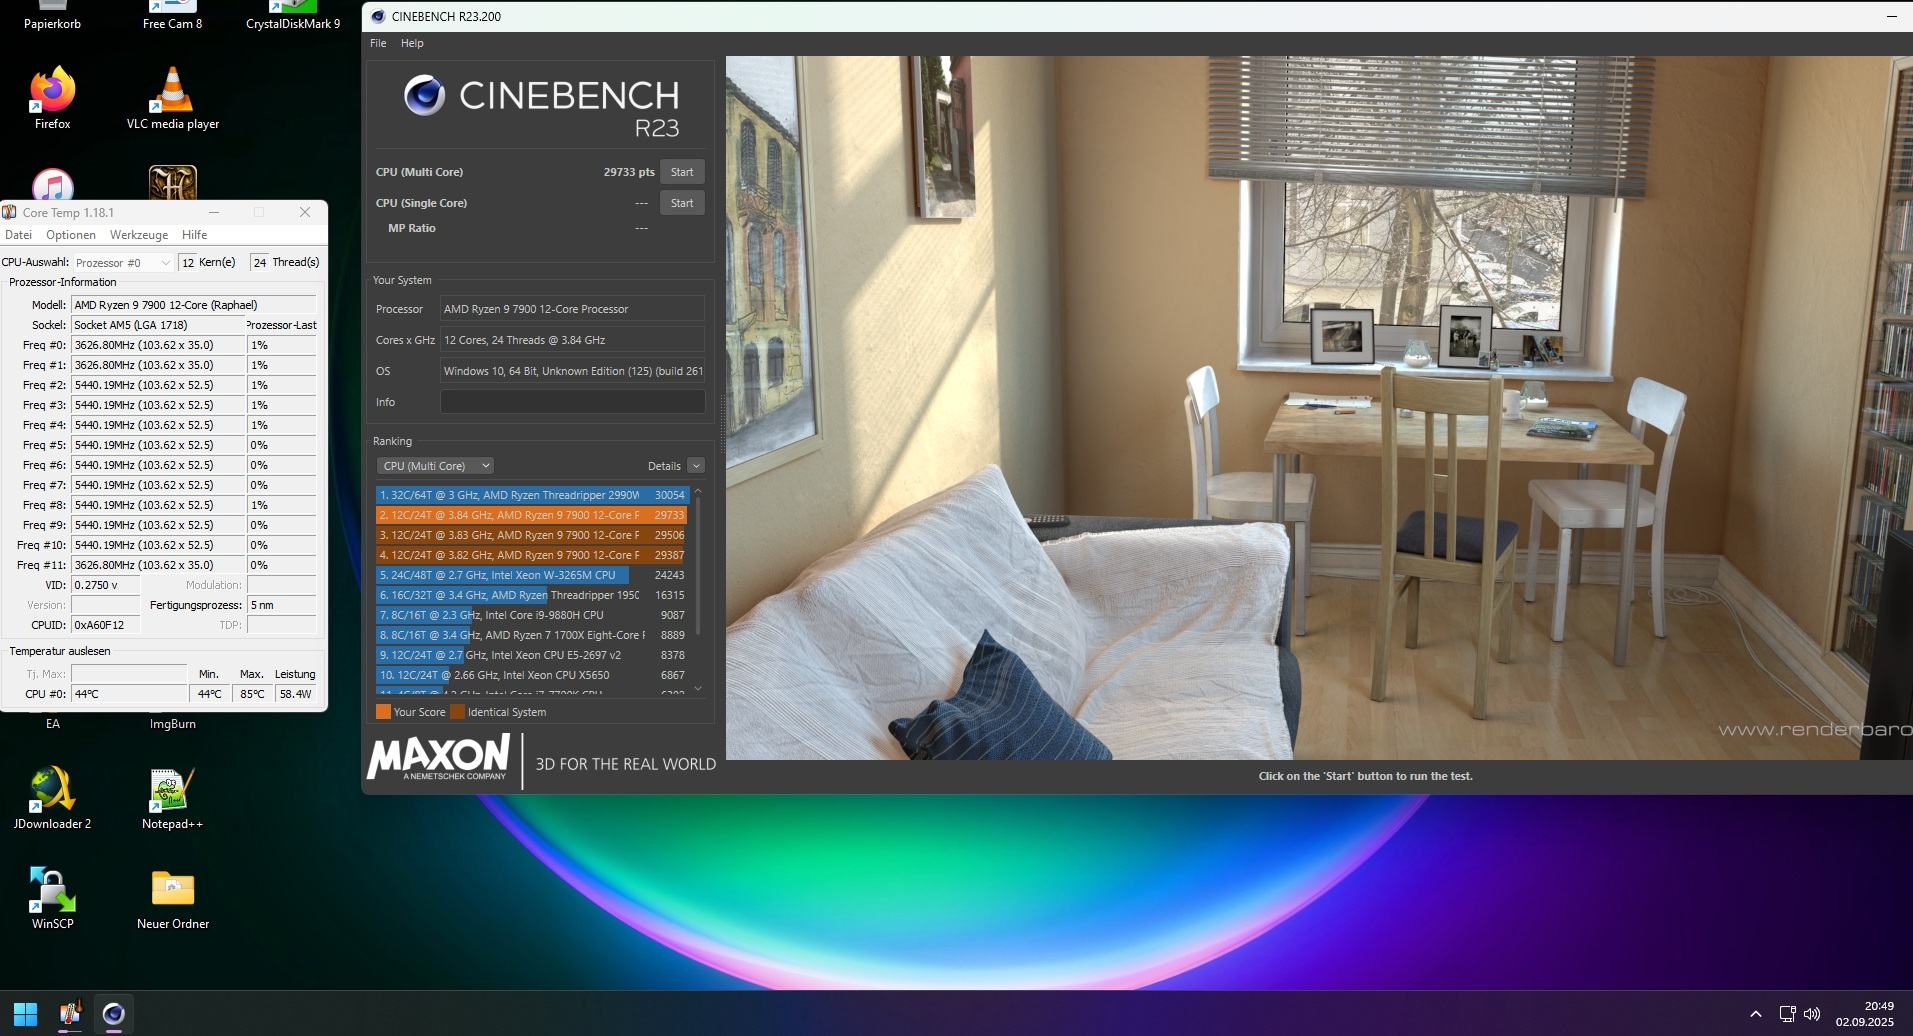Select the Intel Core i9-9880H ranking row
1913x1036 pixels.
click(x=532, y=615)
